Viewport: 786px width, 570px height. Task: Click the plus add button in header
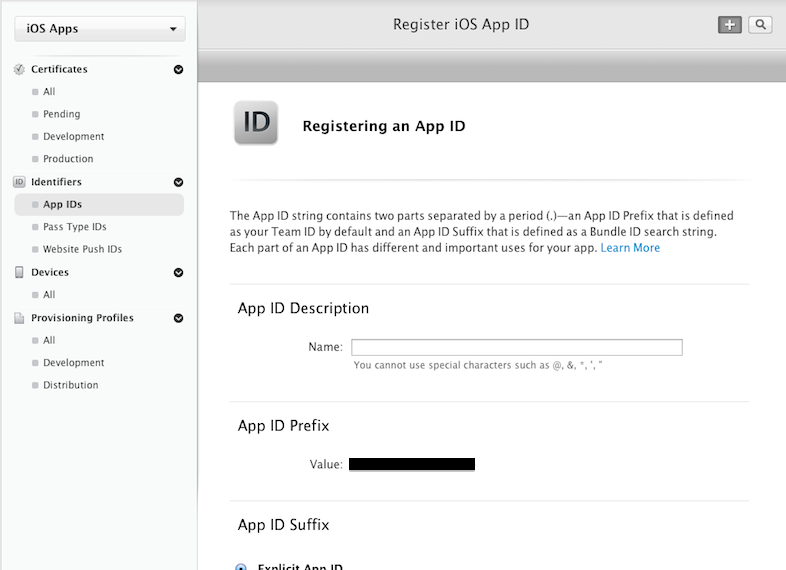tap(729, 25)
